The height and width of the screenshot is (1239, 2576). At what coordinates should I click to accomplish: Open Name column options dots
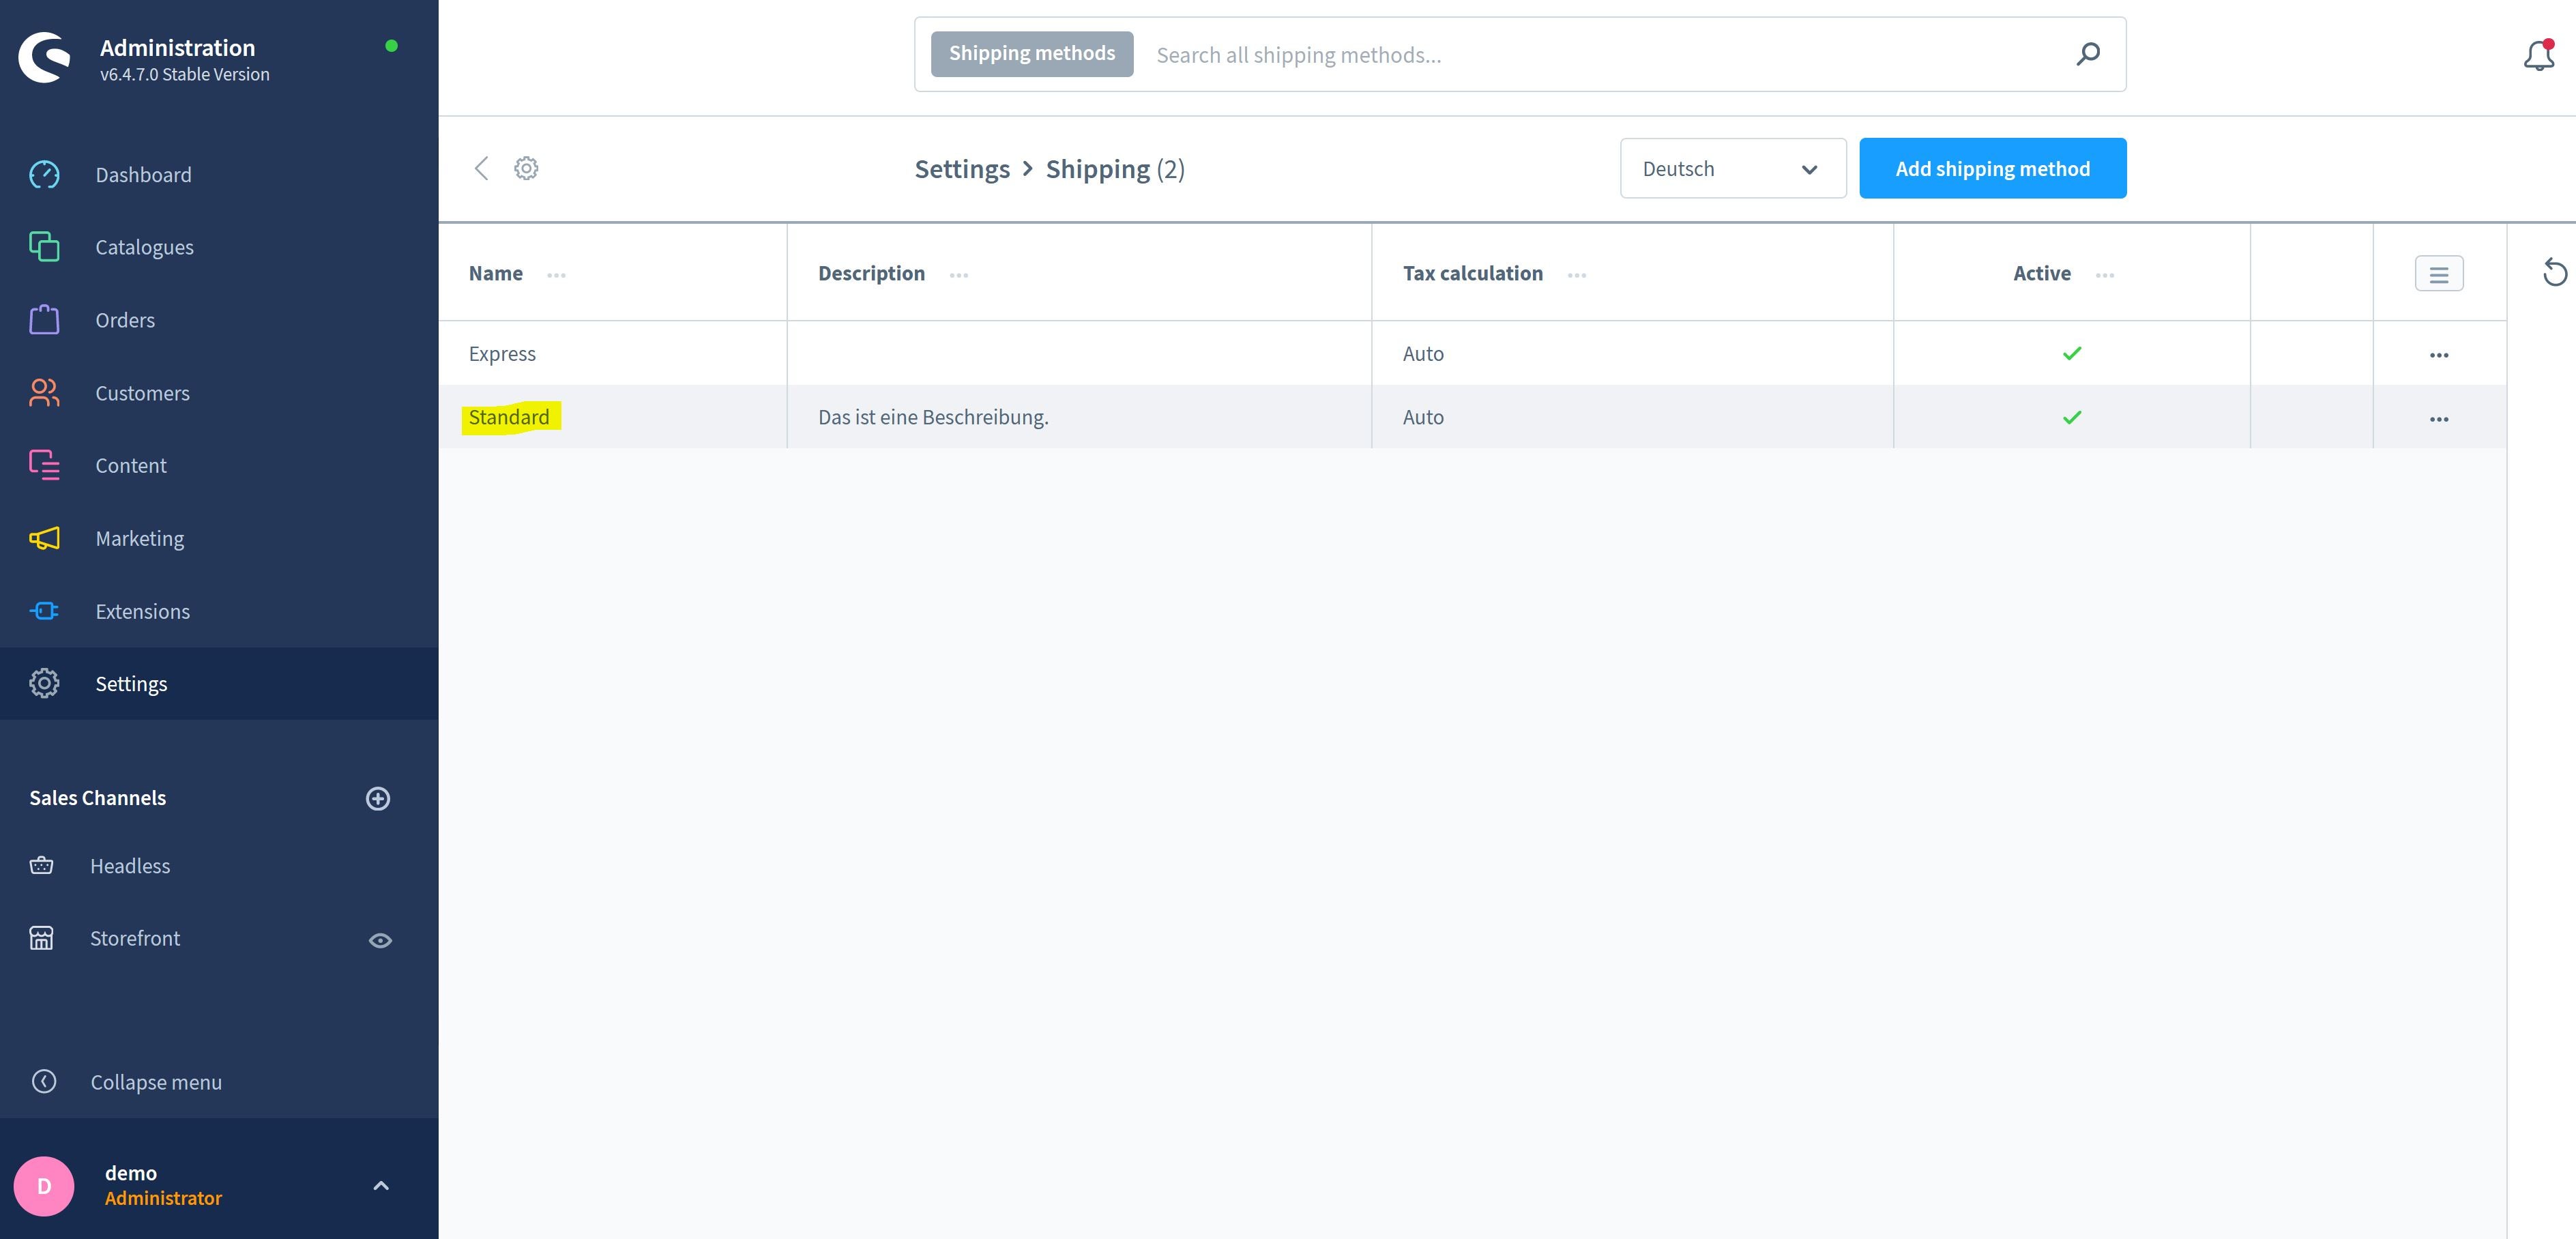(x=557, y=275)
